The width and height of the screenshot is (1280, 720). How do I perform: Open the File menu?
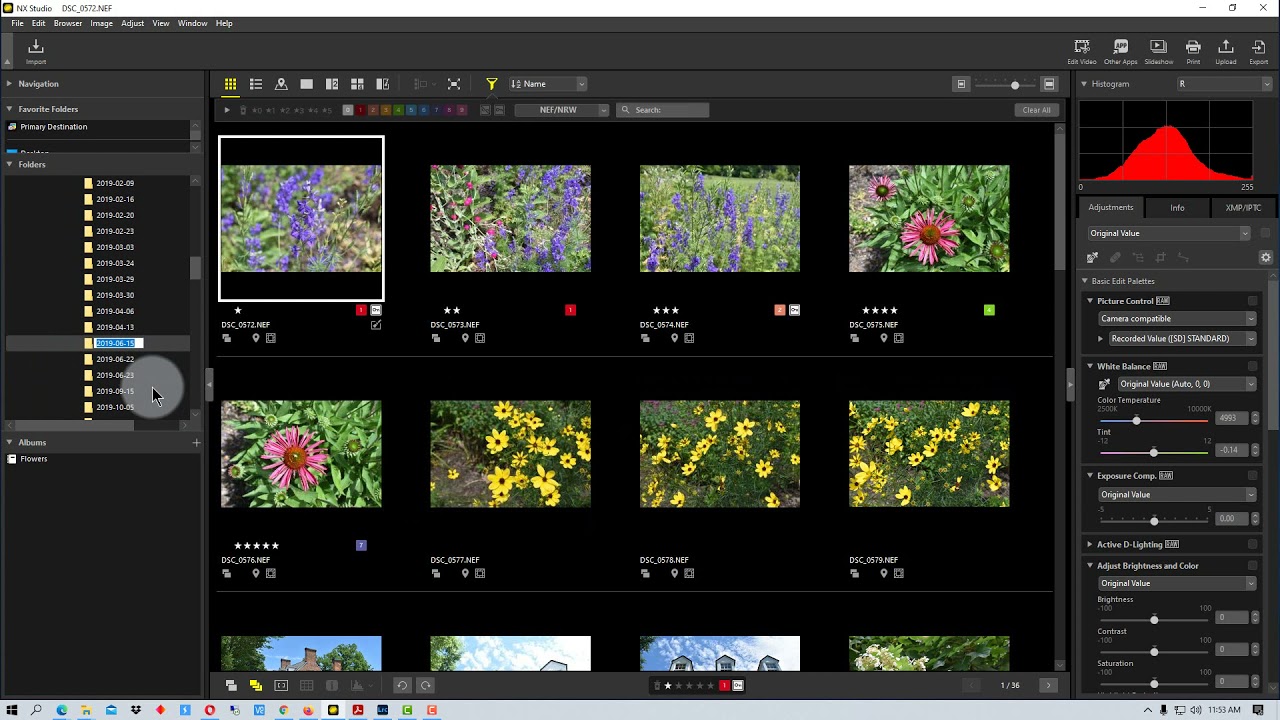click(x=17, y=23)
